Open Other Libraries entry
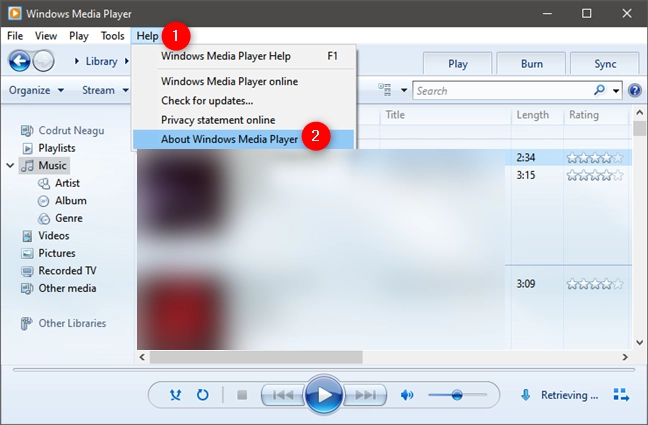 pos(63,323)
